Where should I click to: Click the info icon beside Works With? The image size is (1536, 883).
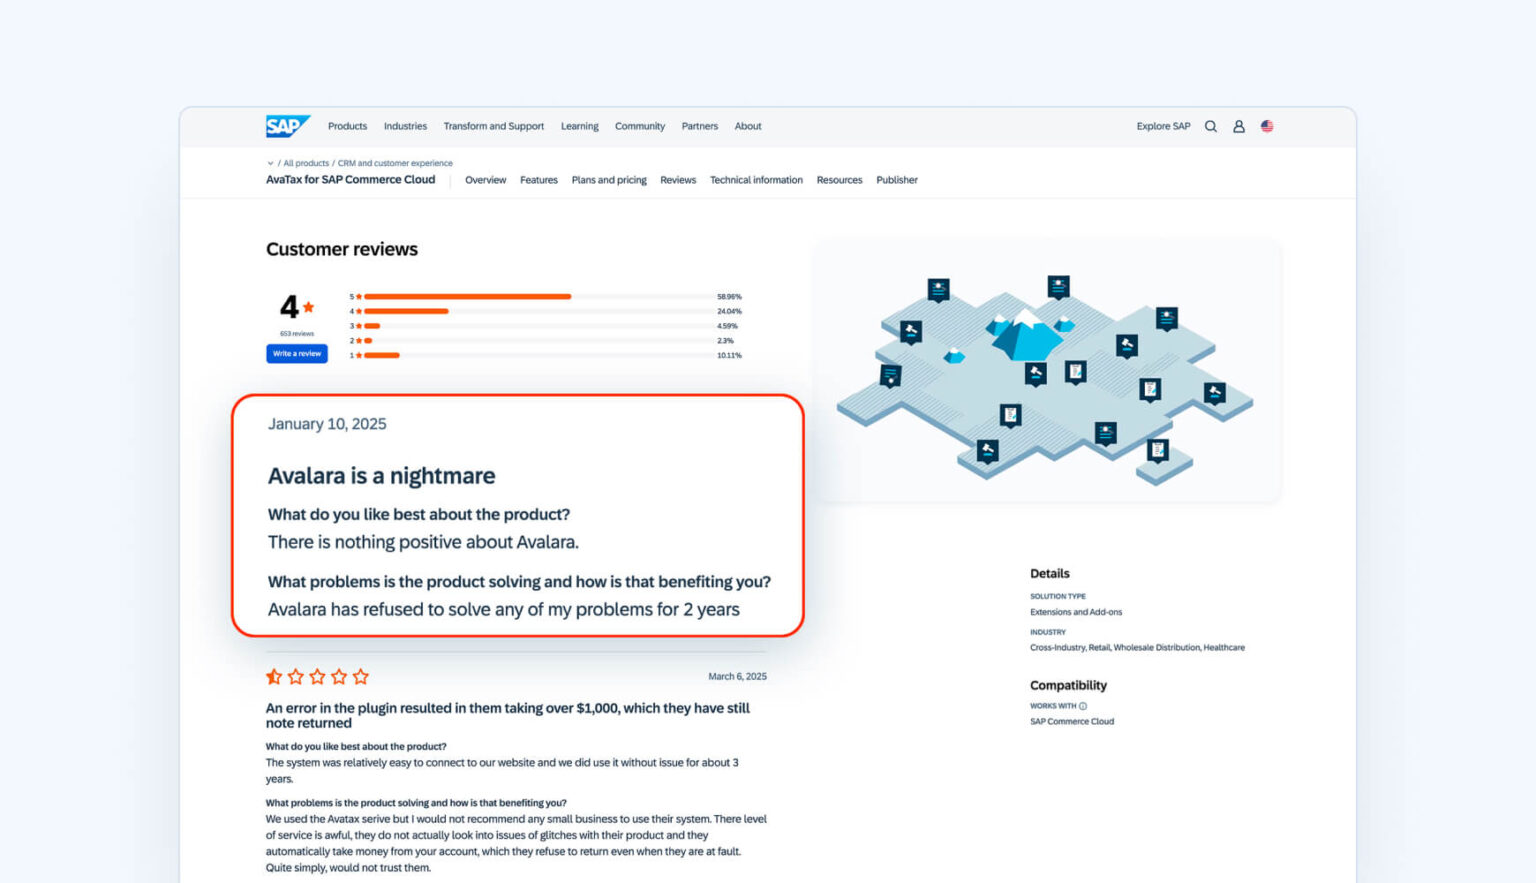[x=1083, y=705]
